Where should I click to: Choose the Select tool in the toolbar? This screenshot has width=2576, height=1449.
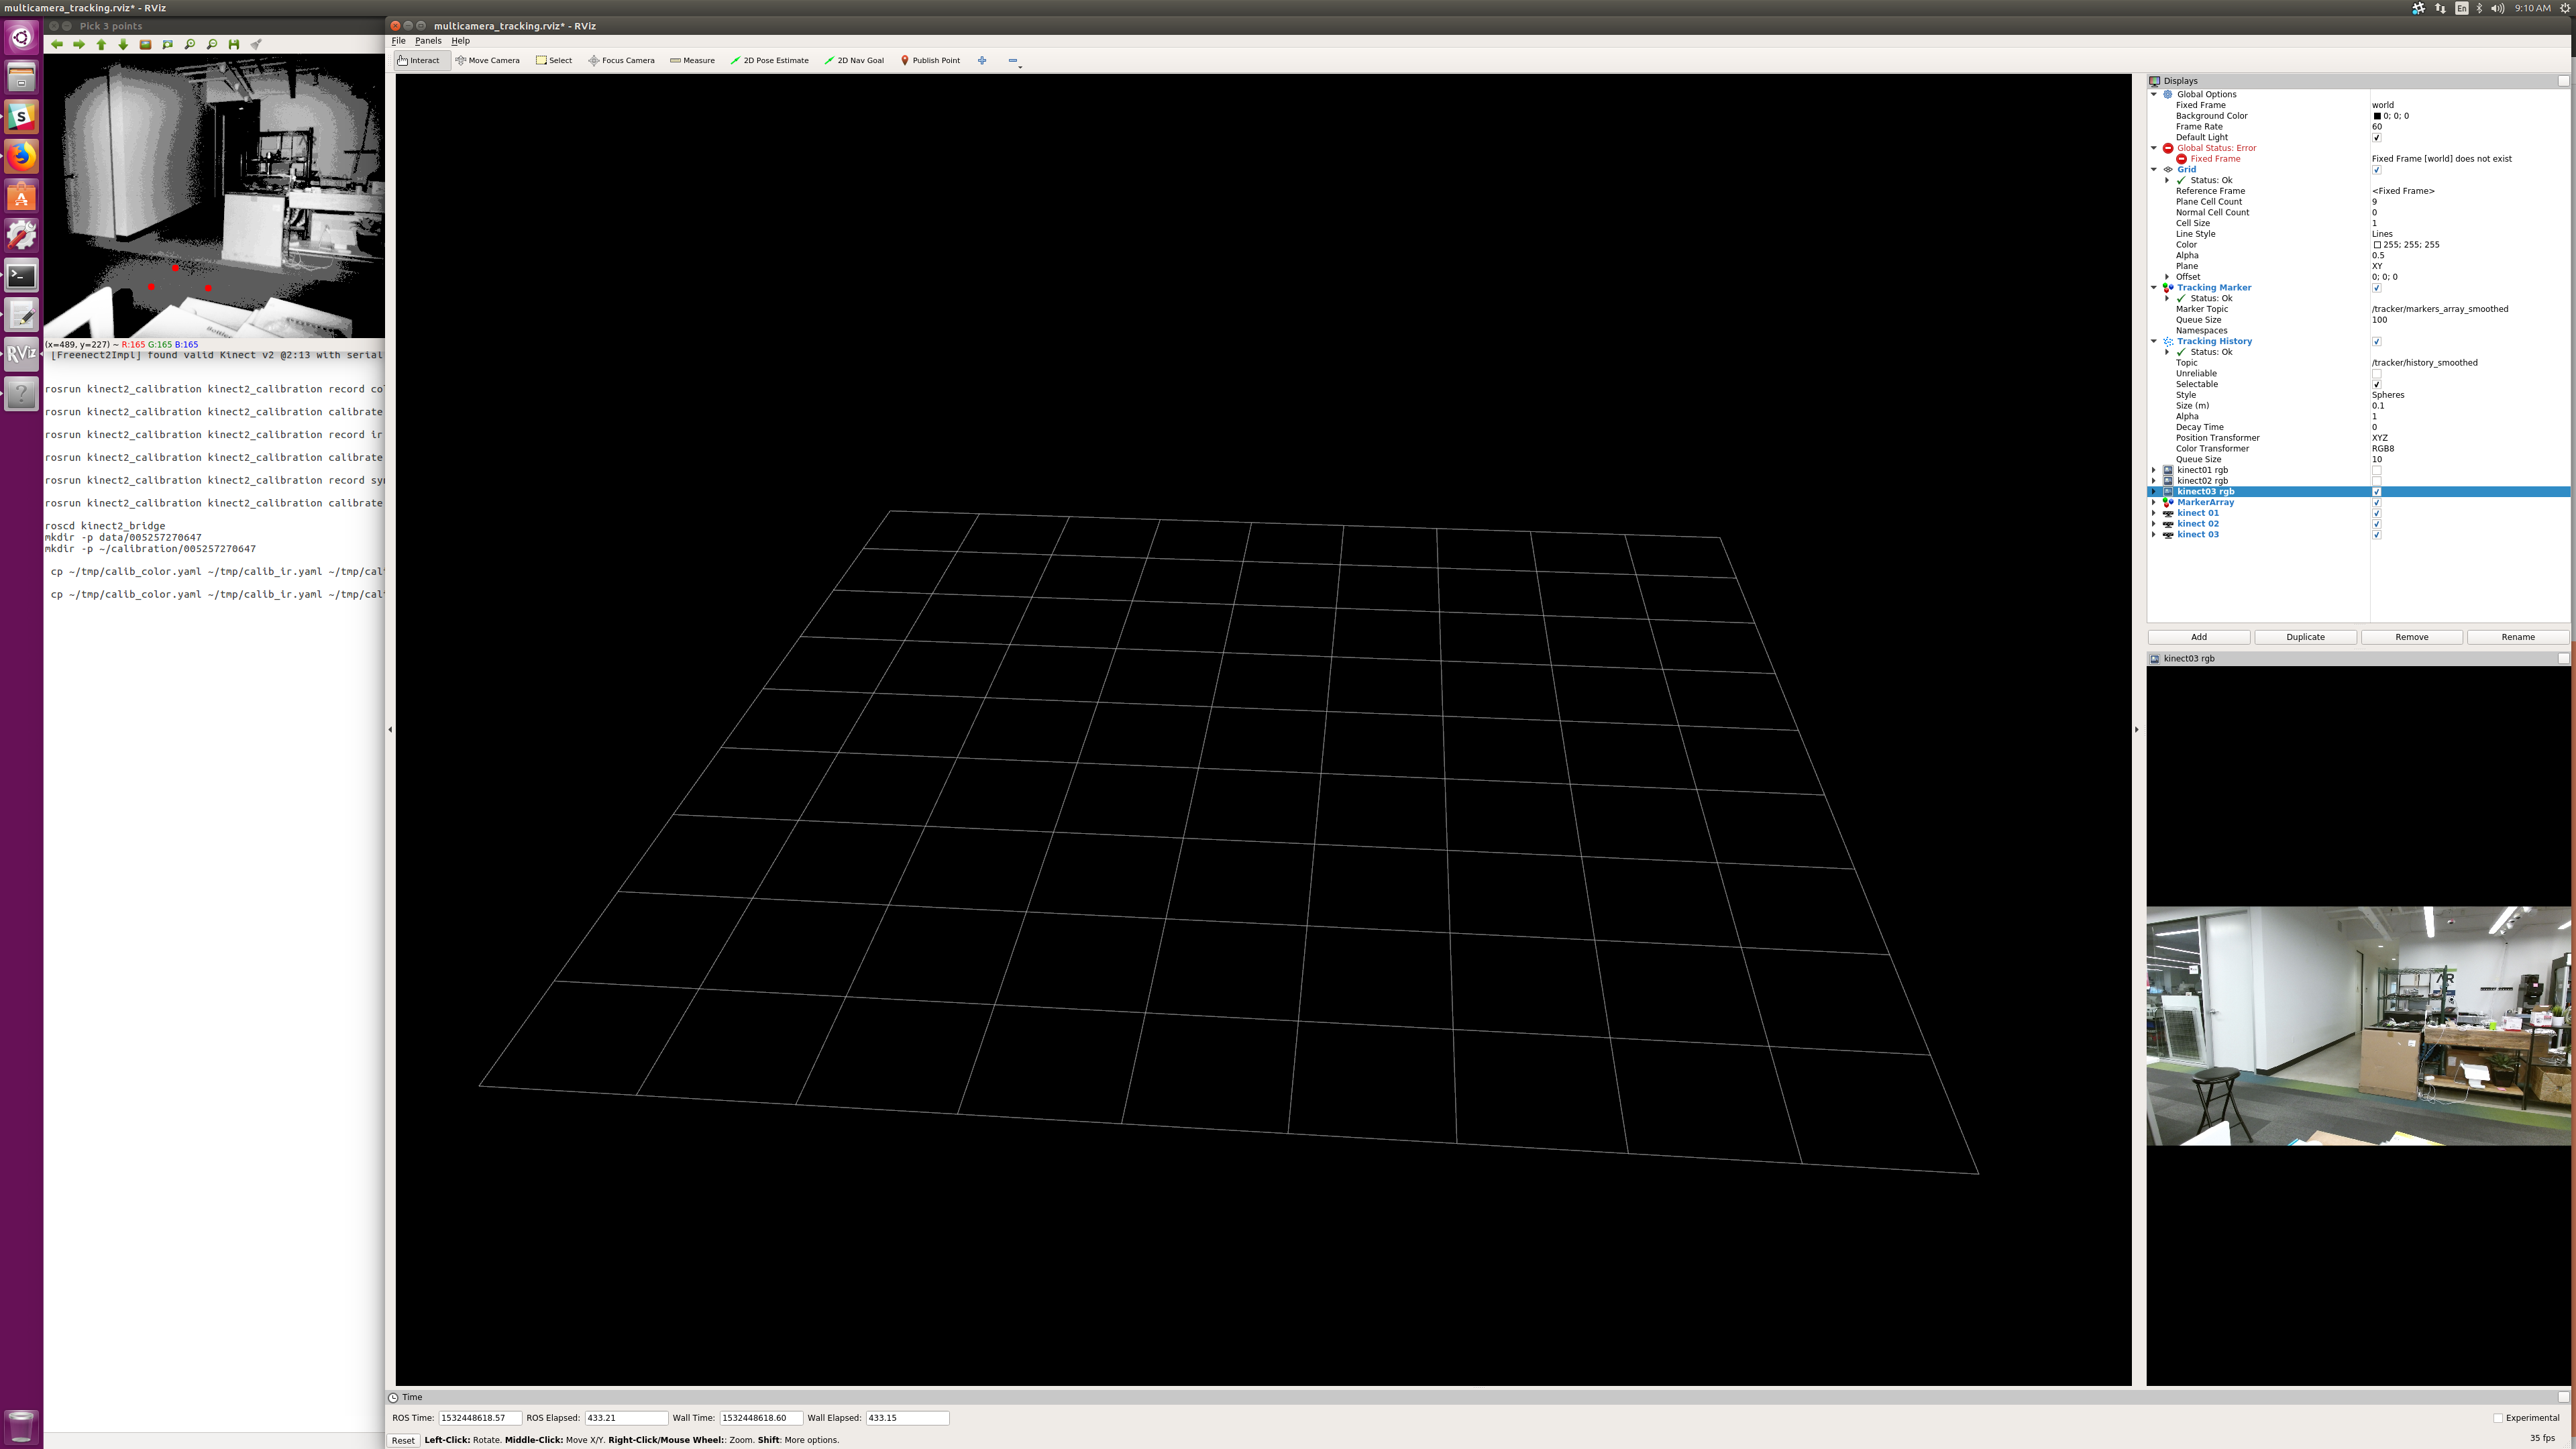(555, 60)
